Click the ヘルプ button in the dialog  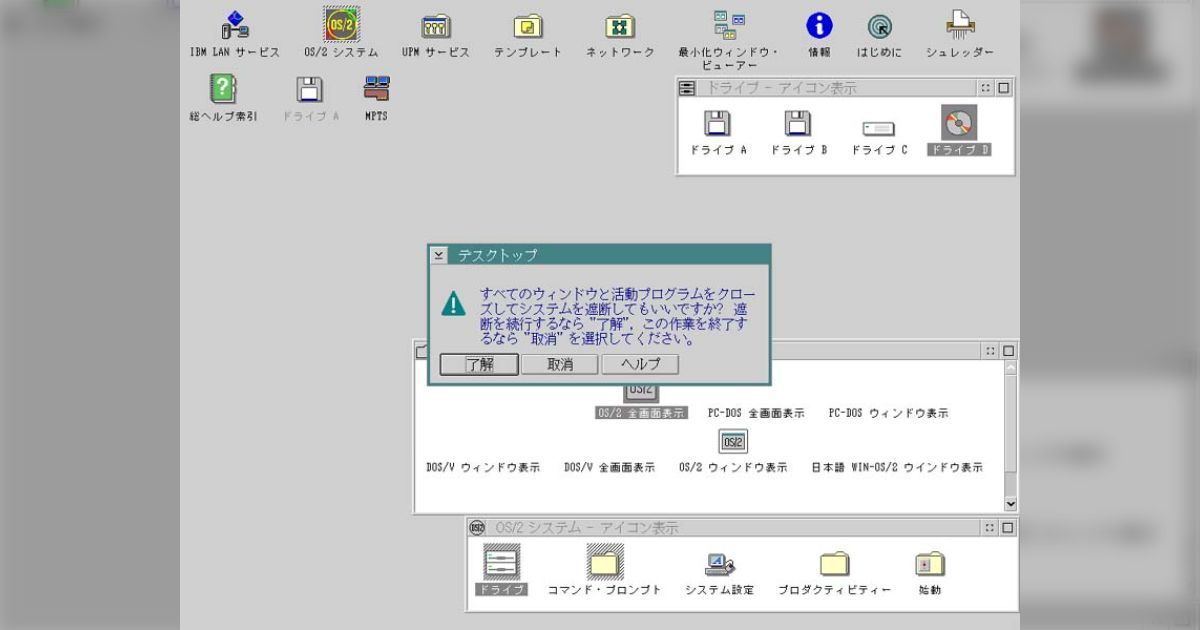640,364
